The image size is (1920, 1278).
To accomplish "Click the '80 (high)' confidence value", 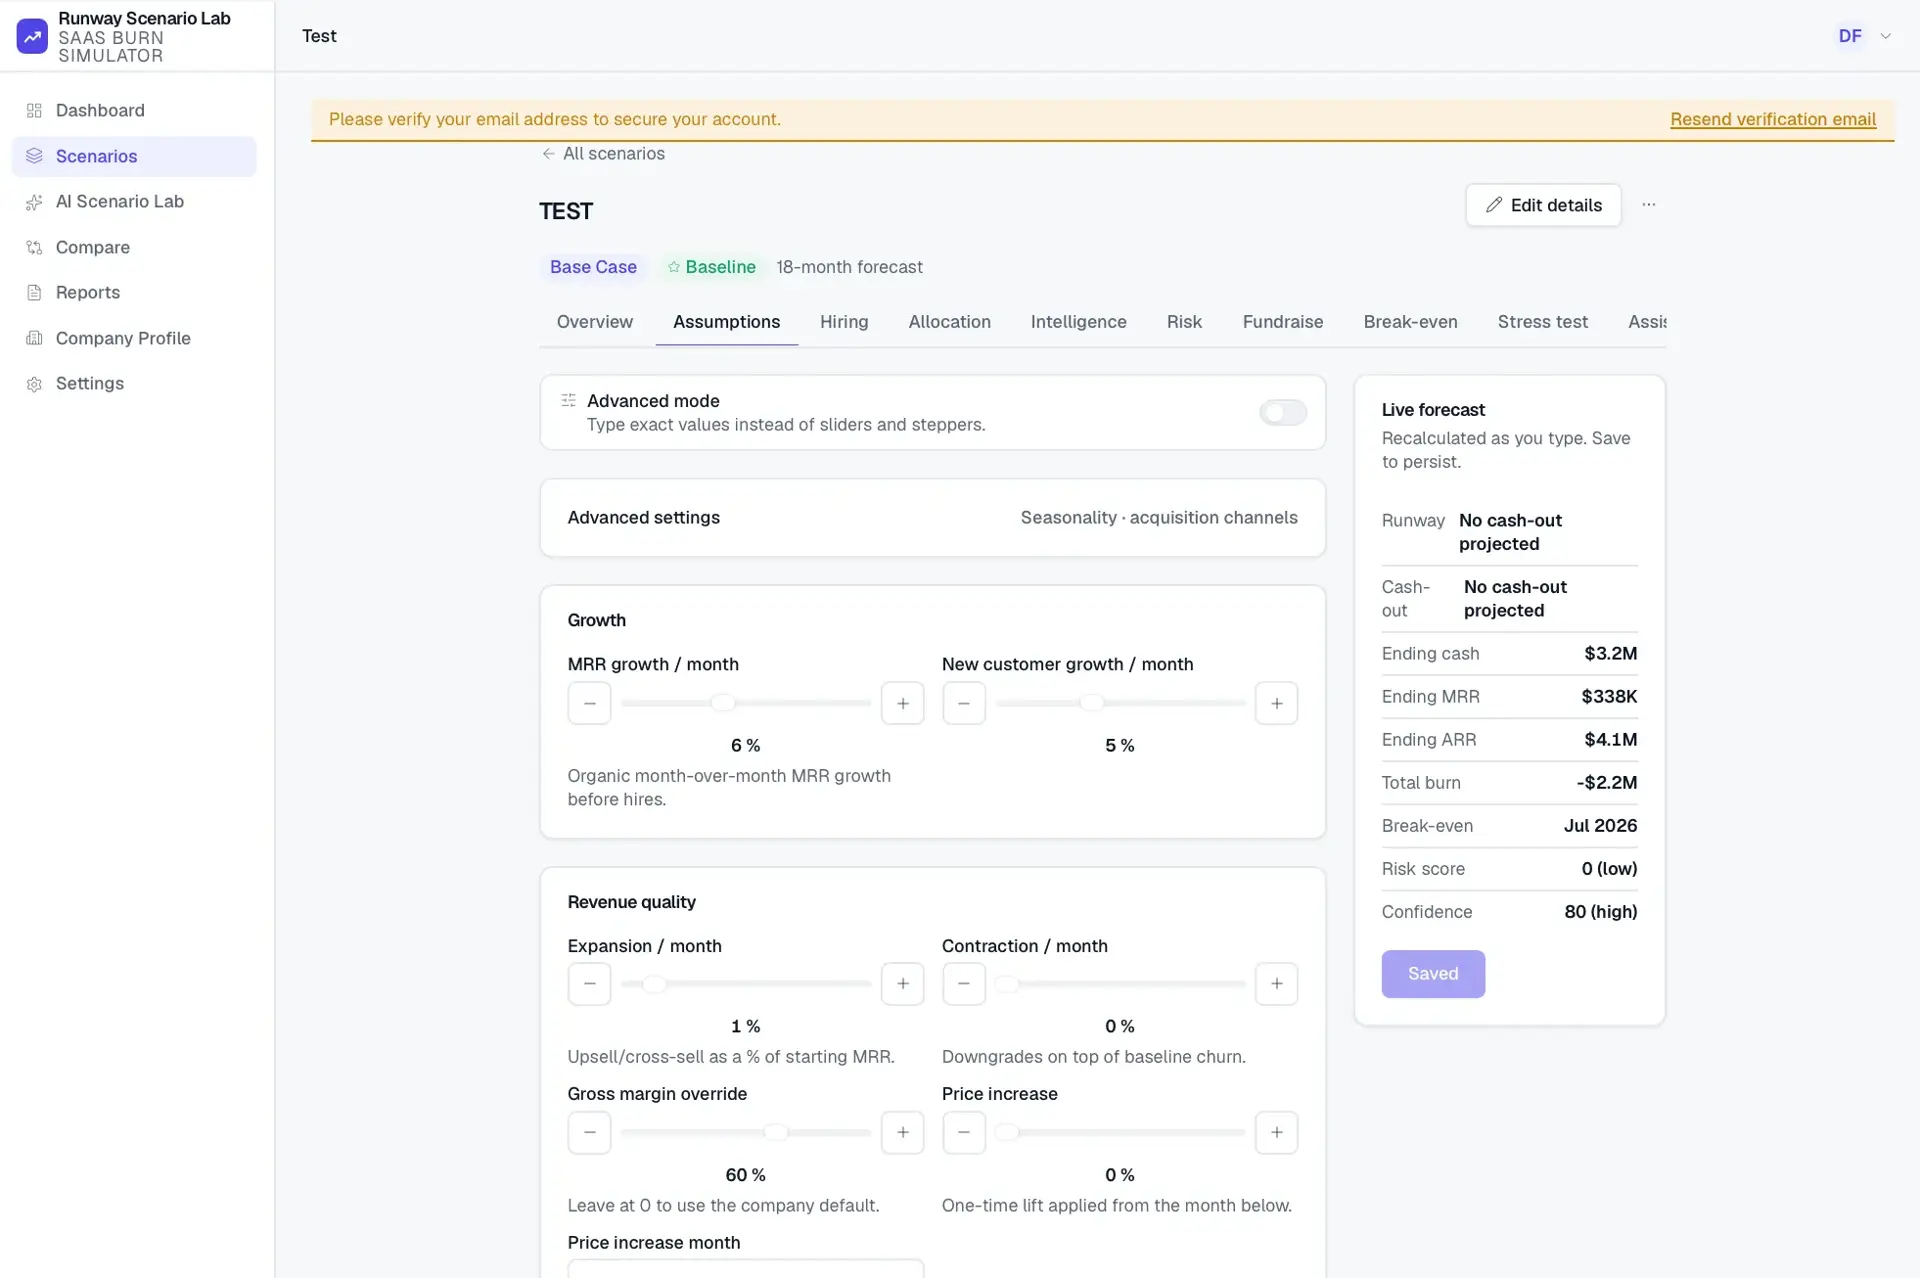I will point(1600,912).
